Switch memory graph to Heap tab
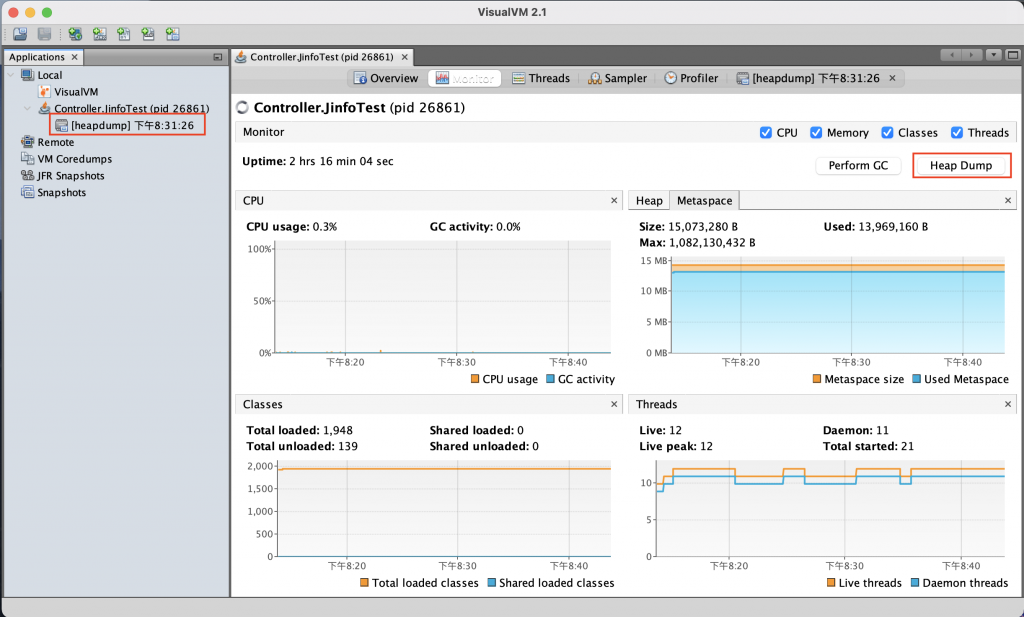Screen dimensions: 1024x617 tap(649, 200)
